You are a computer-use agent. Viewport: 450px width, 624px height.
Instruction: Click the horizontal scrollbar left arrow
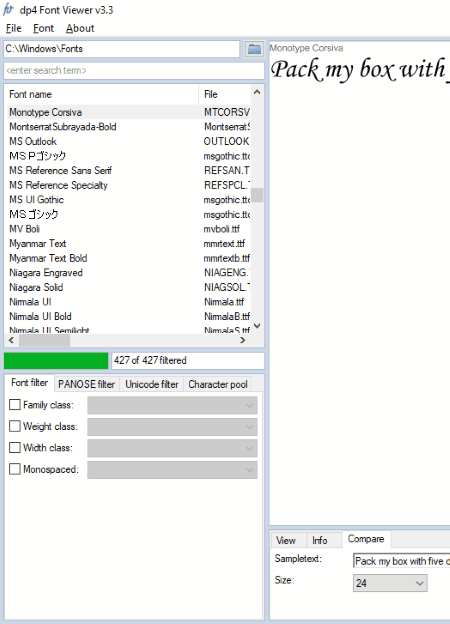11,340
